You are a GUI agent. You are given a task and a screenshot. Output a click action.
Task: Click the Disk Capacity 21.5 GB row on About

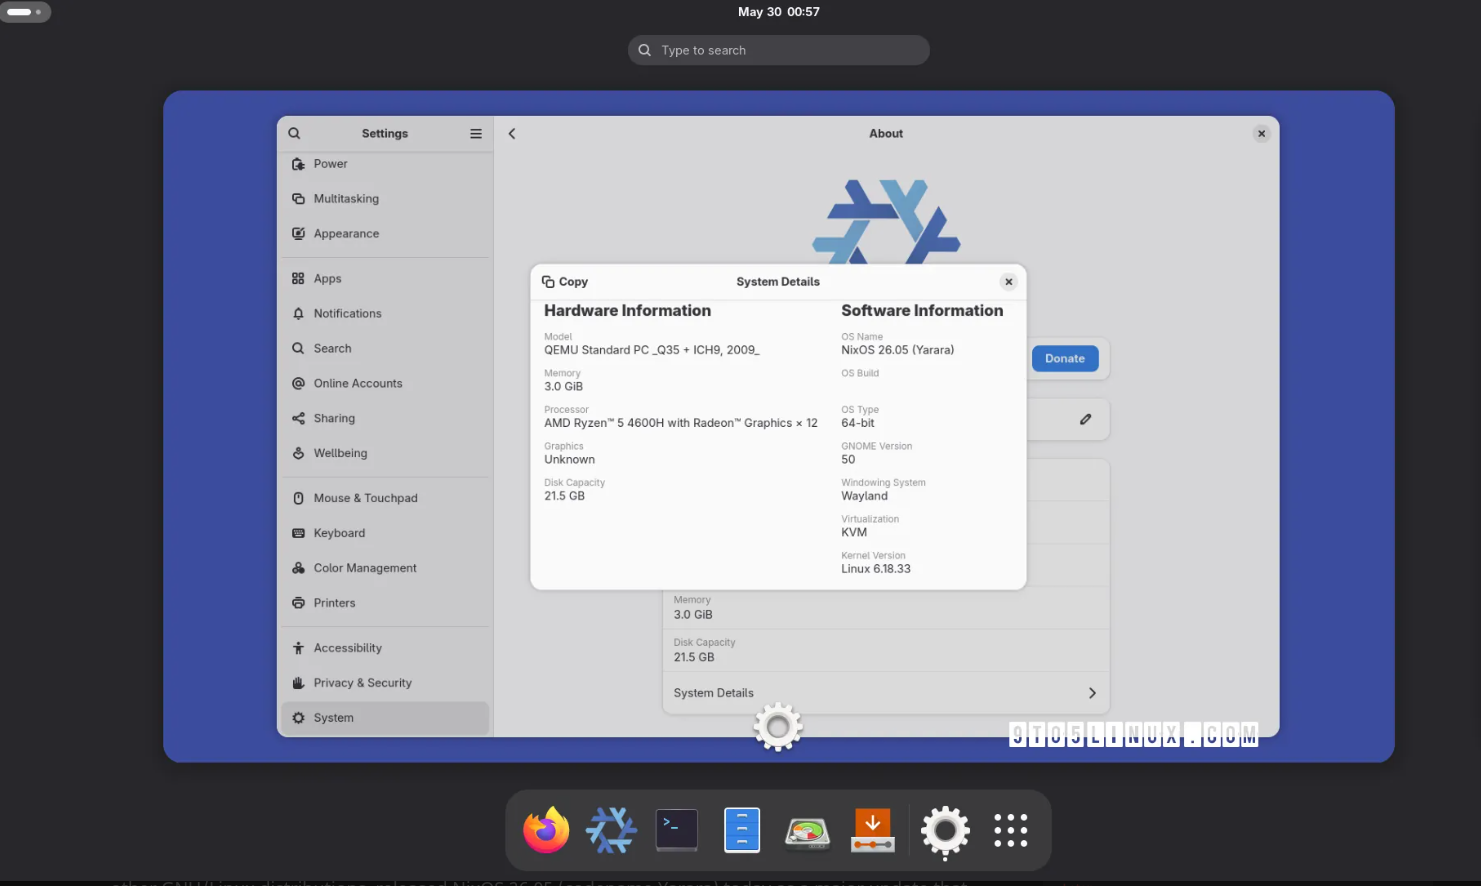click(886, 650)
